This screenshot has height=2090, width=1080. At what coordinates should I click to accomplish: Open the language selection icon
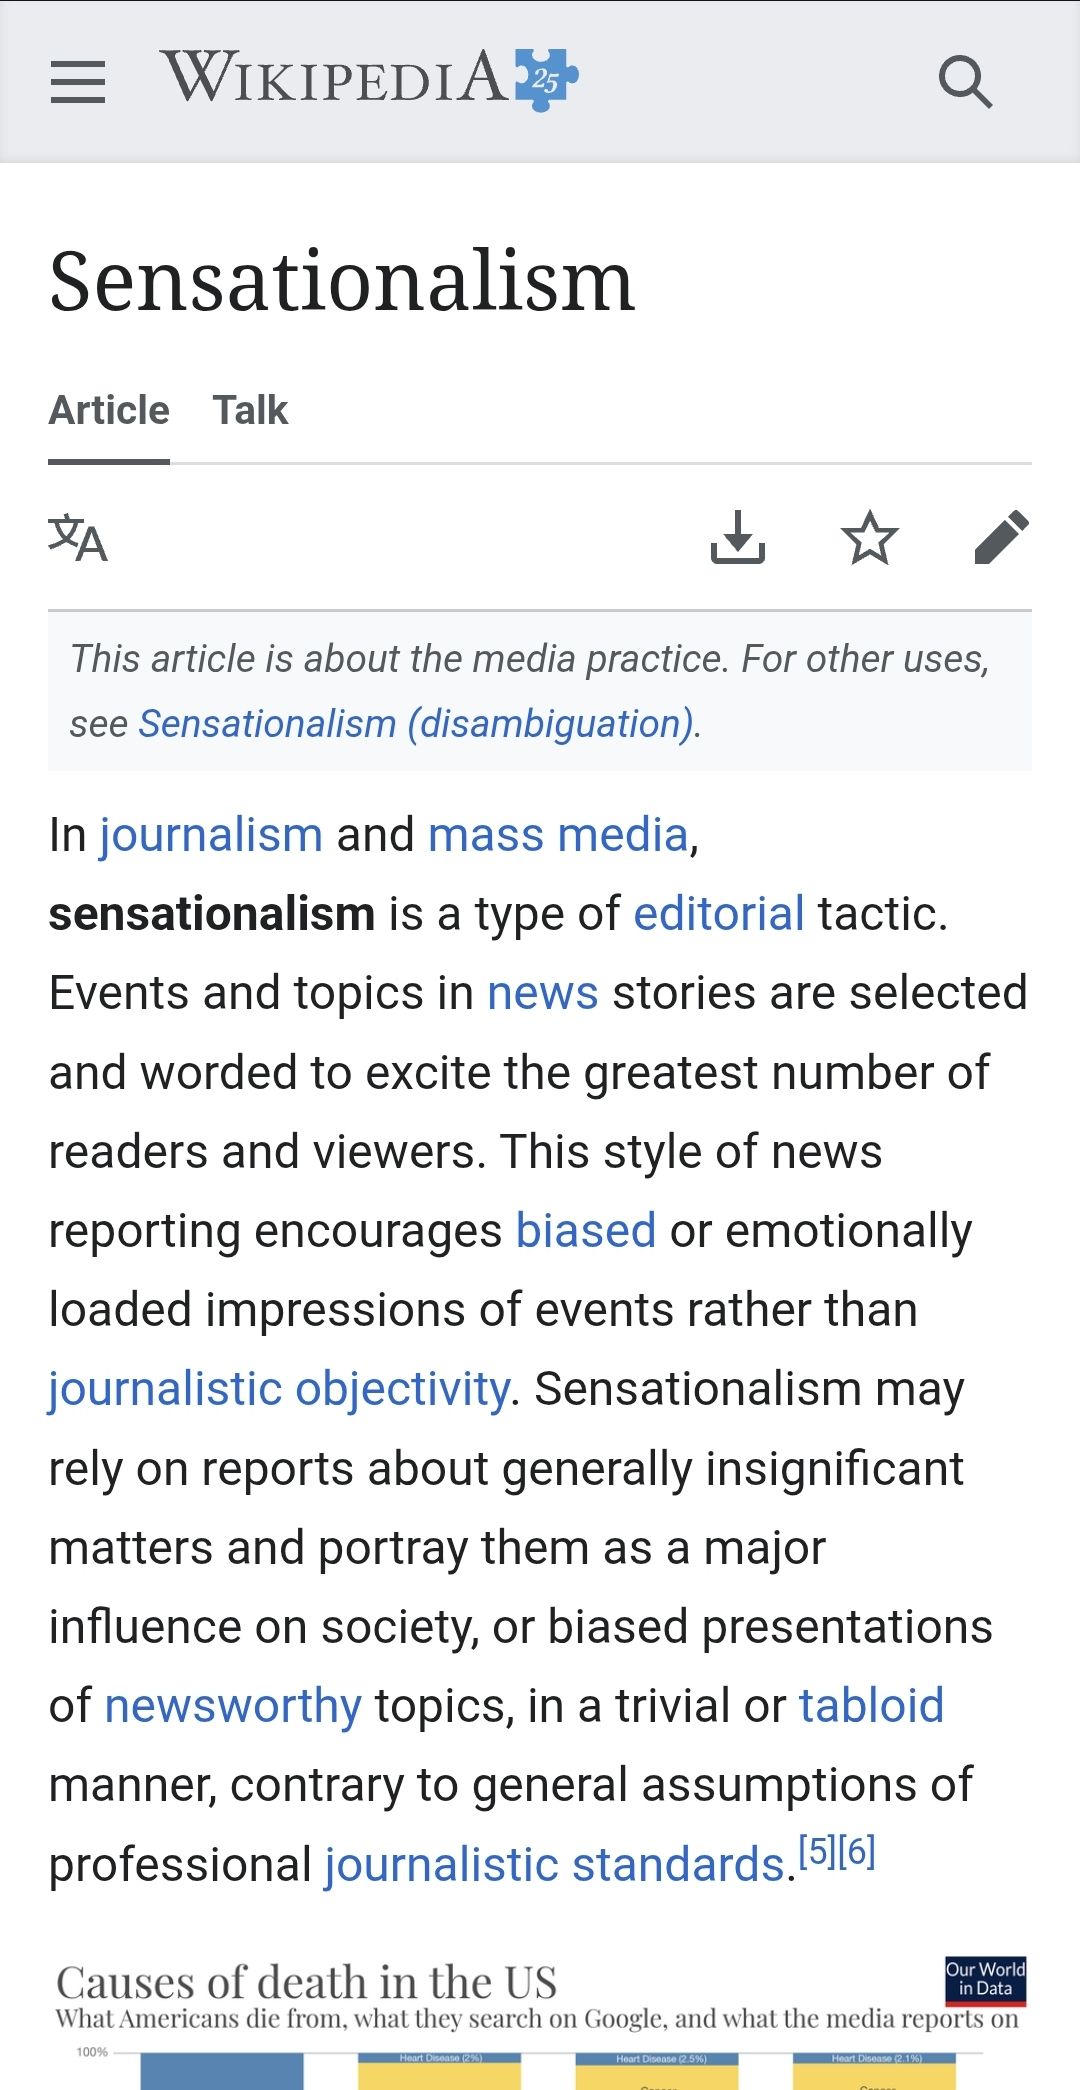(x=78, y=538)
